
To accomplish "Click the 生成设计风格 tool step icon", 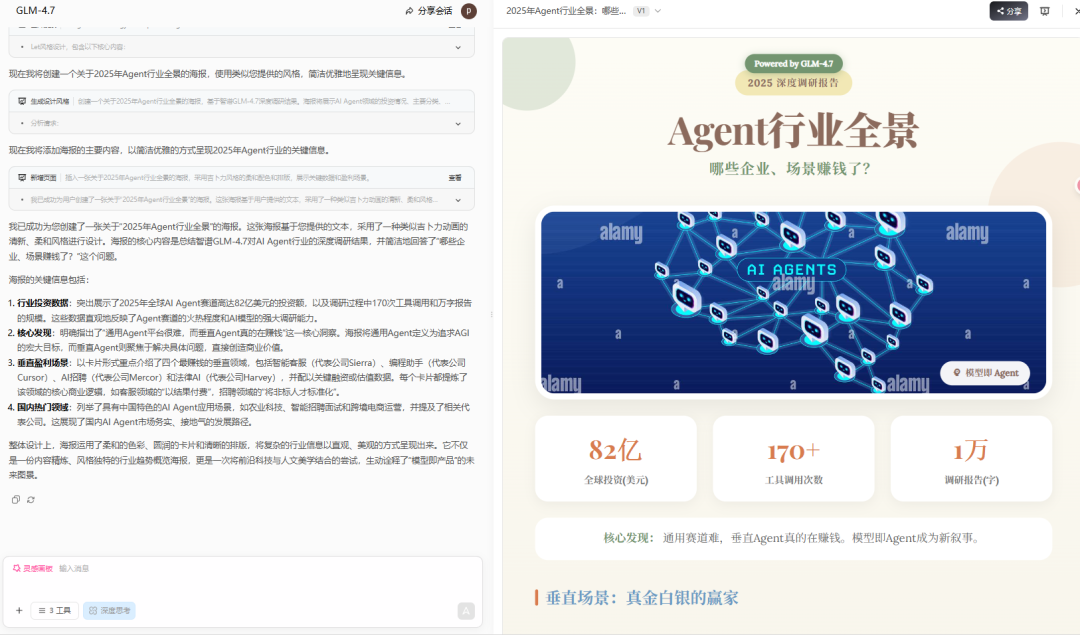I will (x=22, y=101).
